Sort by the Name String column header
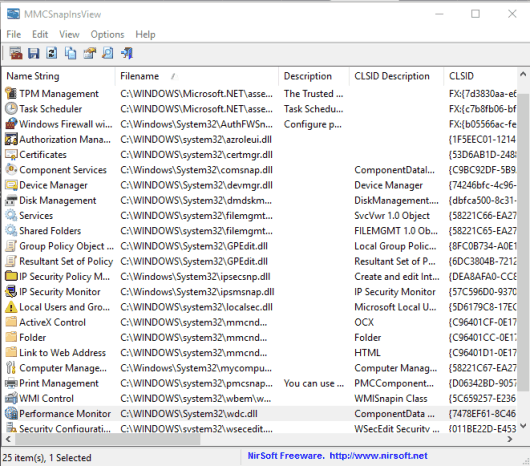This screenshot has width=530, height=466. point(58,76)
